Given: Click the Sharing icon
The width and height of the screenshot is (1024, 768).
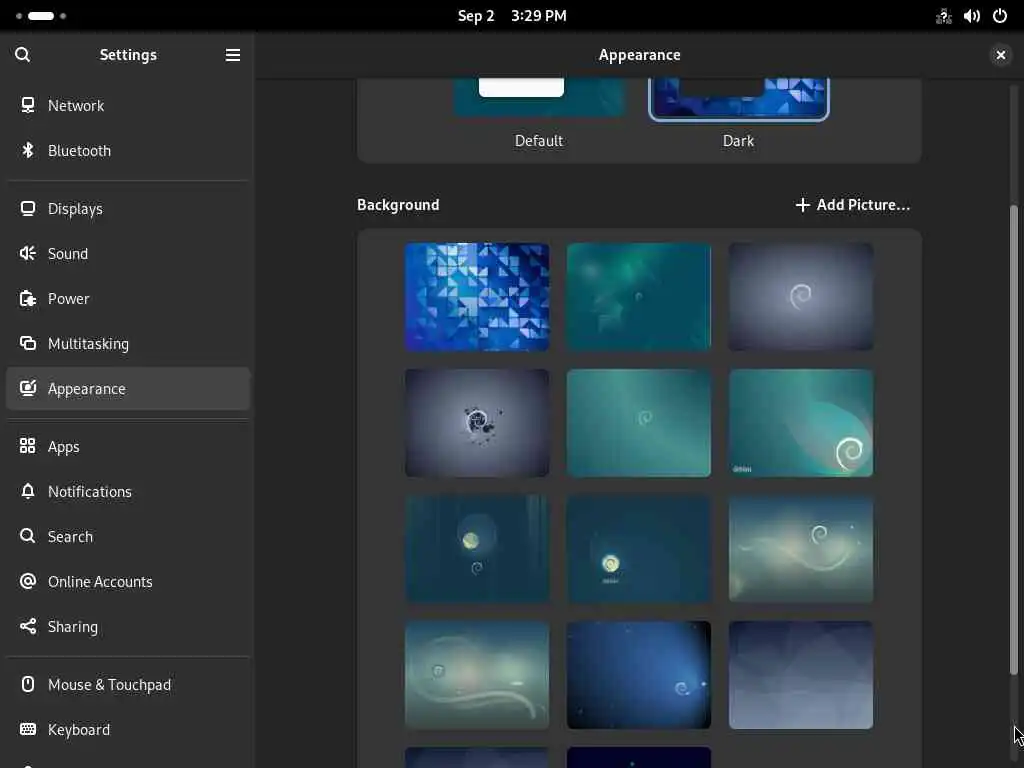Looking at the screenshot, I should pyautogui.click(x=27, y=626).
